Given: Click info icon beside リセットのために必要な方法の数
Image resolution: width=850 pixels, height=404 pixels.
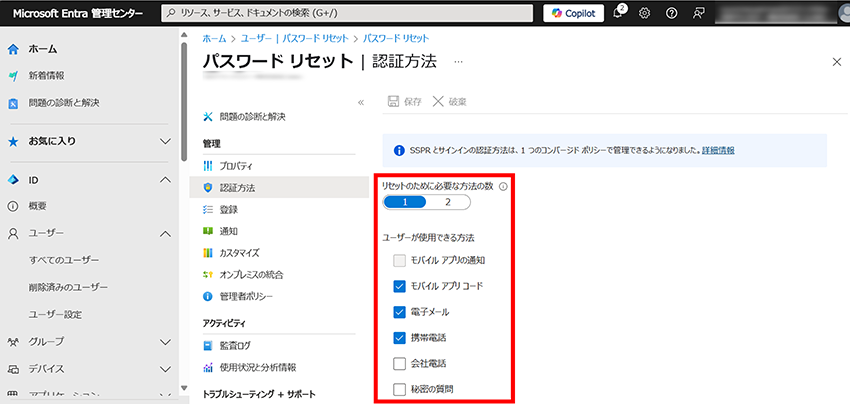Looking at the screenshot, I should [502, 187].
